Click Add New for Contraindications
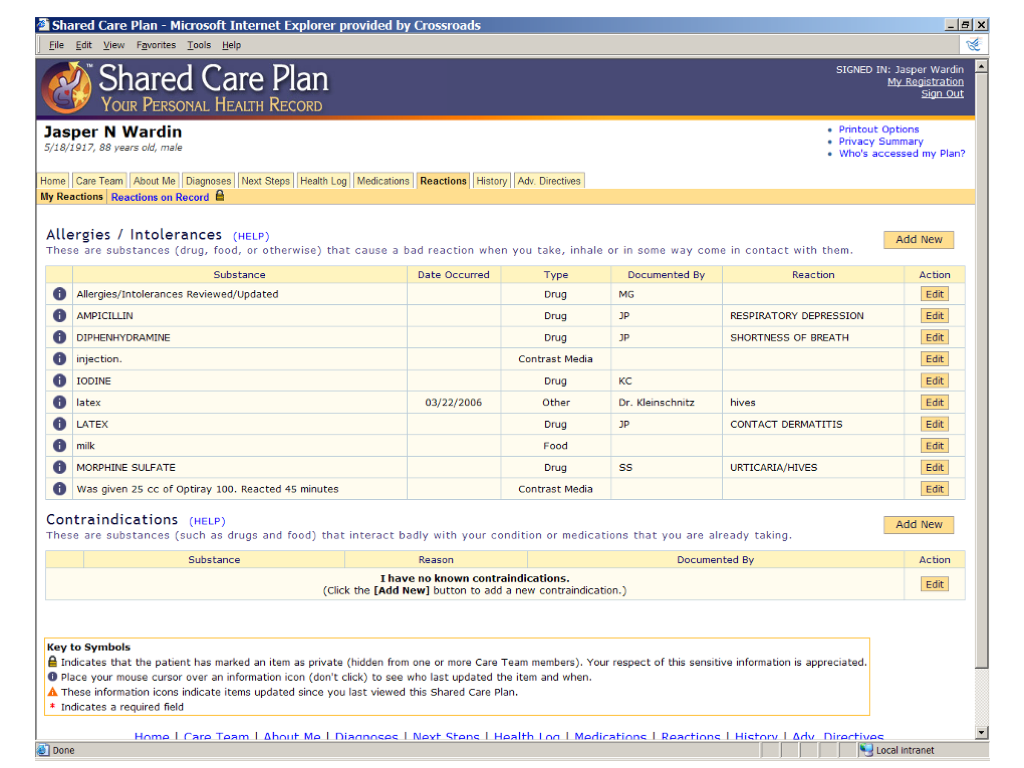This screenshot has height=768, width=1024. coord(919,524)
